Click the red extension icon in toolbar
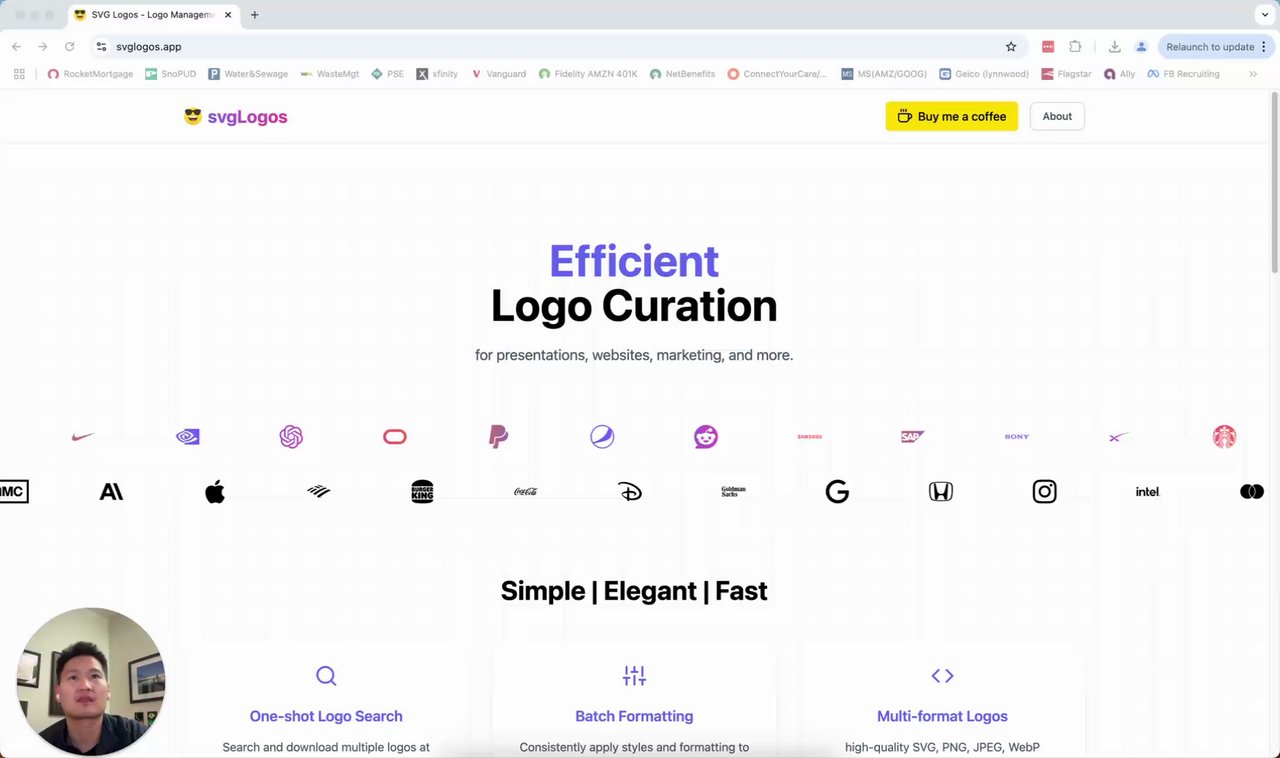Viewport: 1280px width, 758px height. tap(1048, 47)
